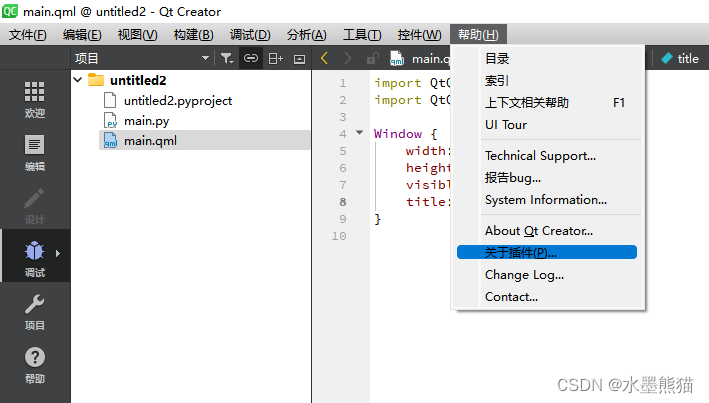
Task: Toggle synchronize with editor link icon
Action: click(x=251, y=58)
